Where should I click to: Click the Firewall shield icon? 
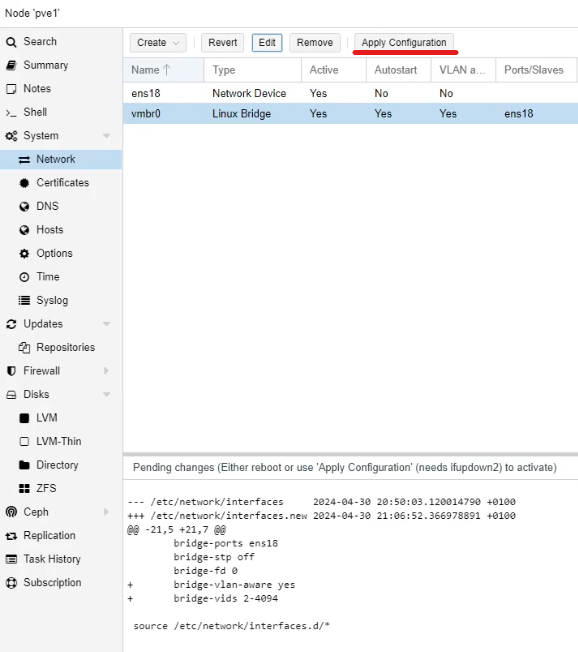[x=11, y=371]
